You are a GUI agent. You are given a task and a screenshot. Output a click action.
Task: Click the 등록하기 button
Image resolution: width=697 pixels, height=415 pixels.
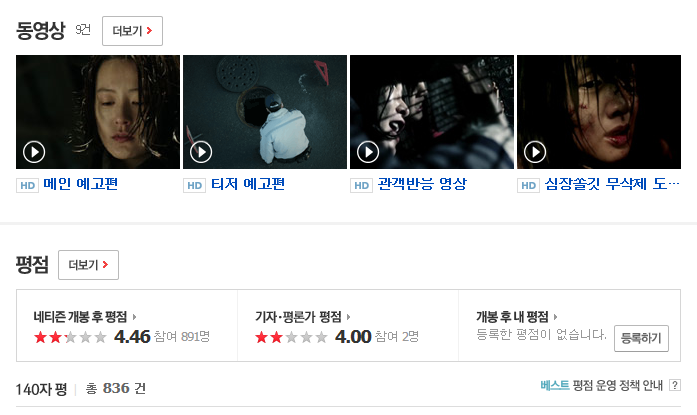click(x=641, y=339)
